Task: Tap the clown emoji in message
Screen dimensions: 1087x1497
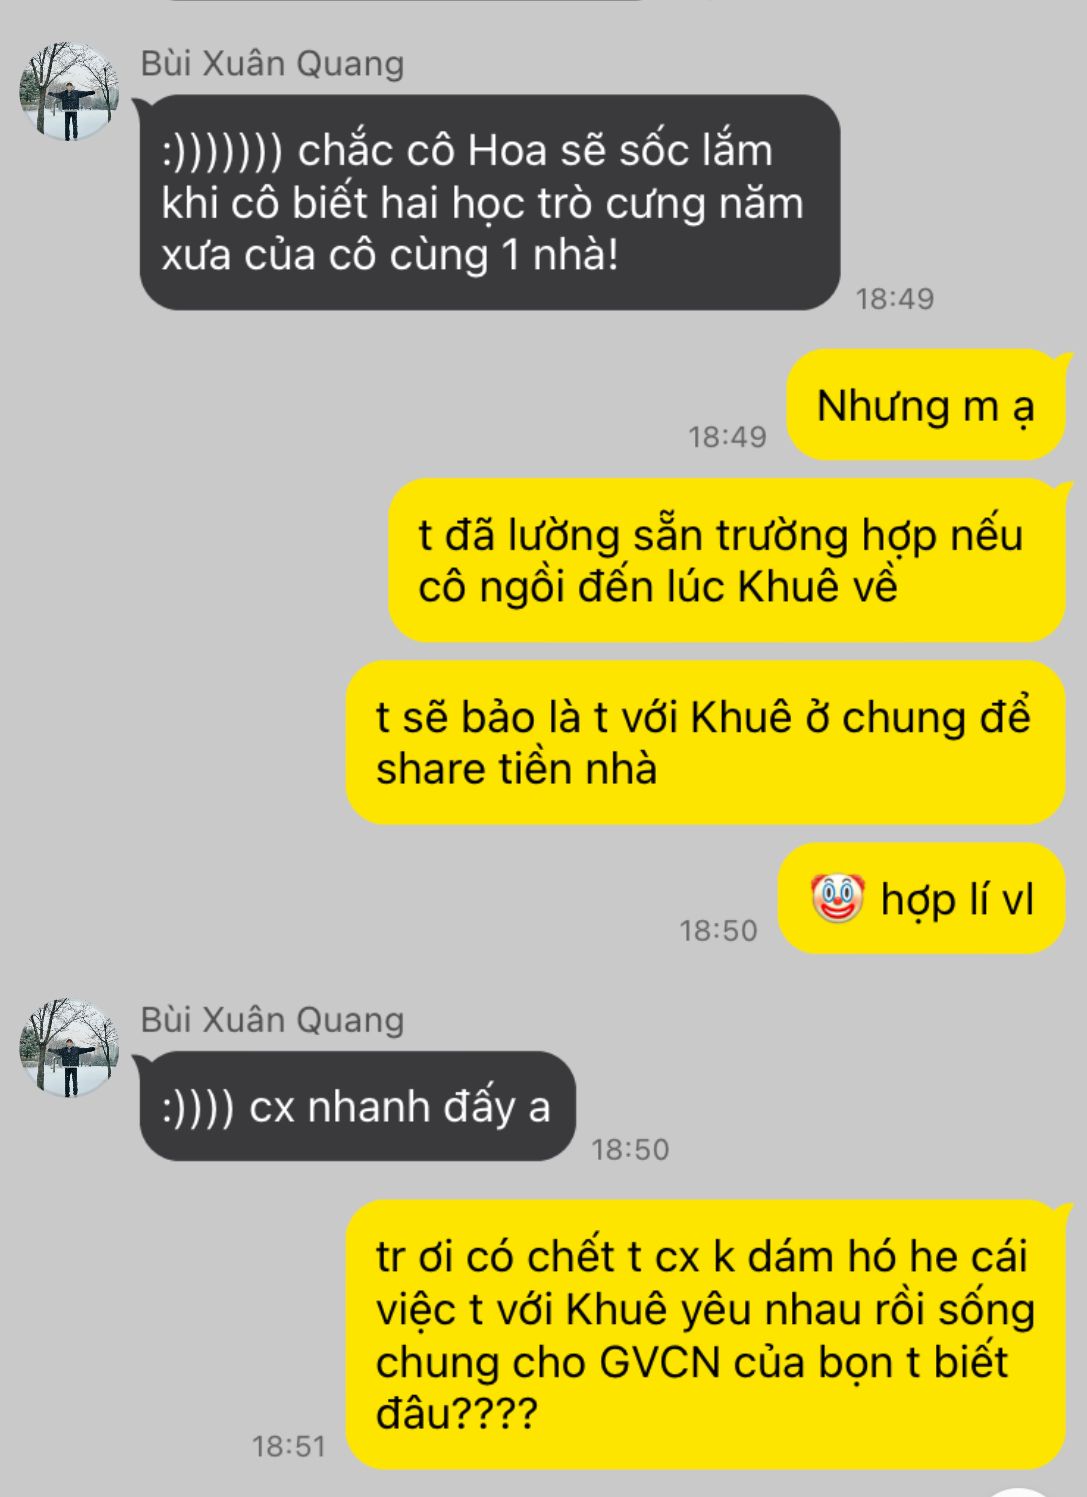Action: pyautogui.click(x=837, y=898)
